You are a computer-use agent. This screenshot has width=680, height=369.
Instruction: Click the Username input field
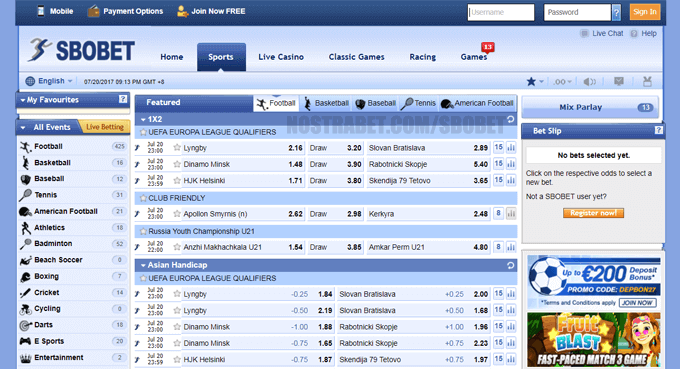click(x=501, y=12)
